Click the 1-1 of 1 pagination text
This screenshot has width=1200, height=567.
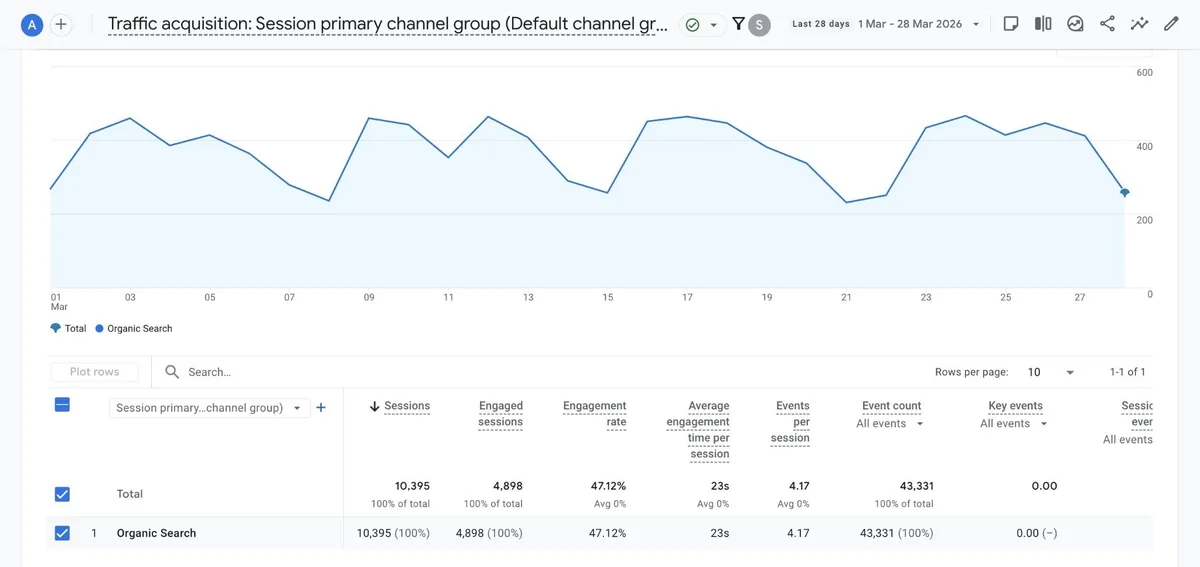(1127, 372)
